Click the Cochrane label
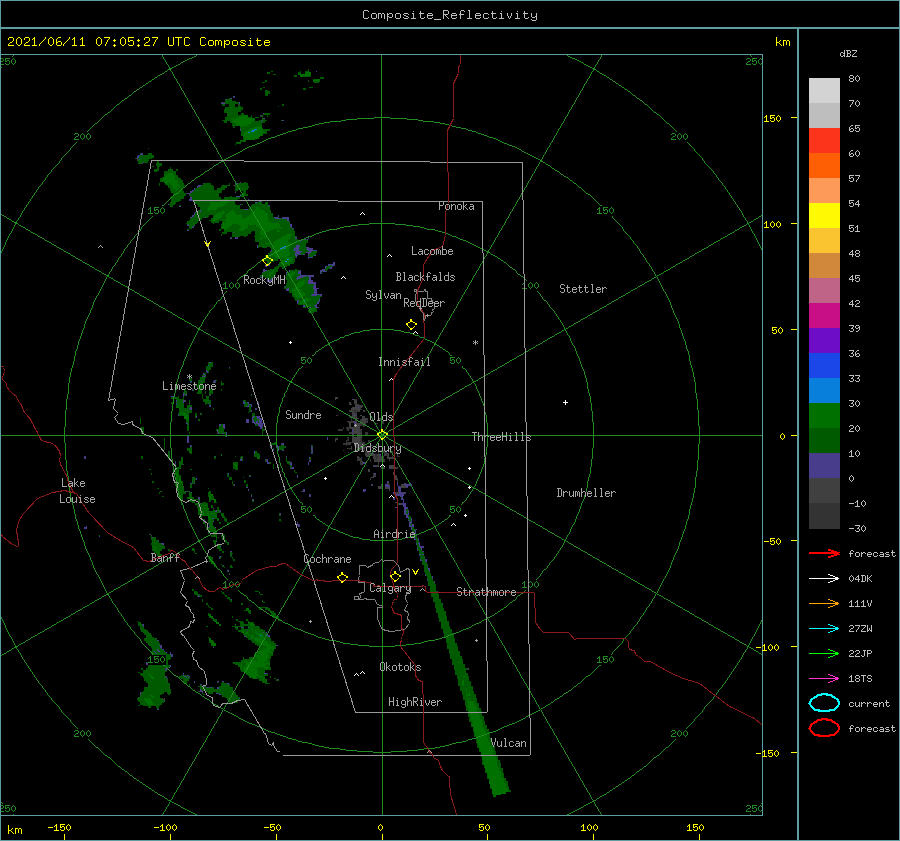Image resolution: width=900 pixels, height=841 pixels. pyautogui.click(x=327, y=559)
